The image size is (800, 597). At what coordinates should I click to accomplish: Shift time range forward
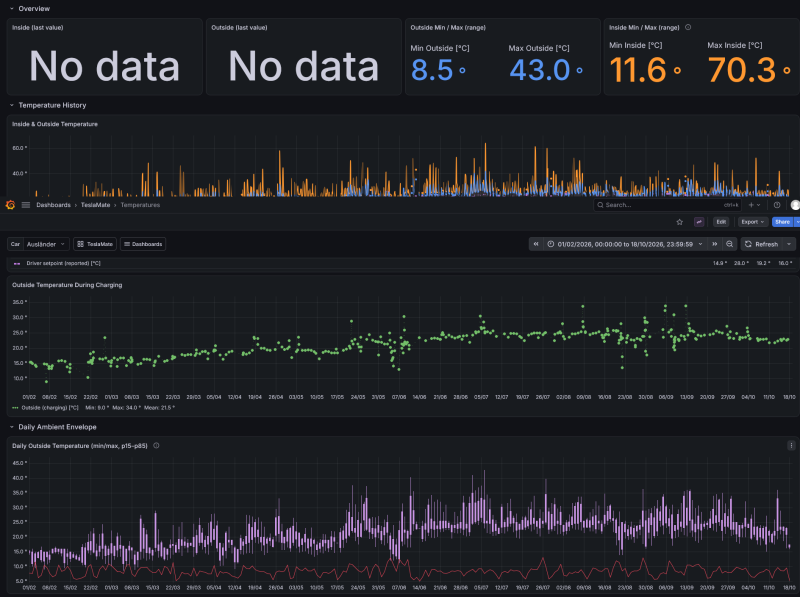(x=714, y=244)
